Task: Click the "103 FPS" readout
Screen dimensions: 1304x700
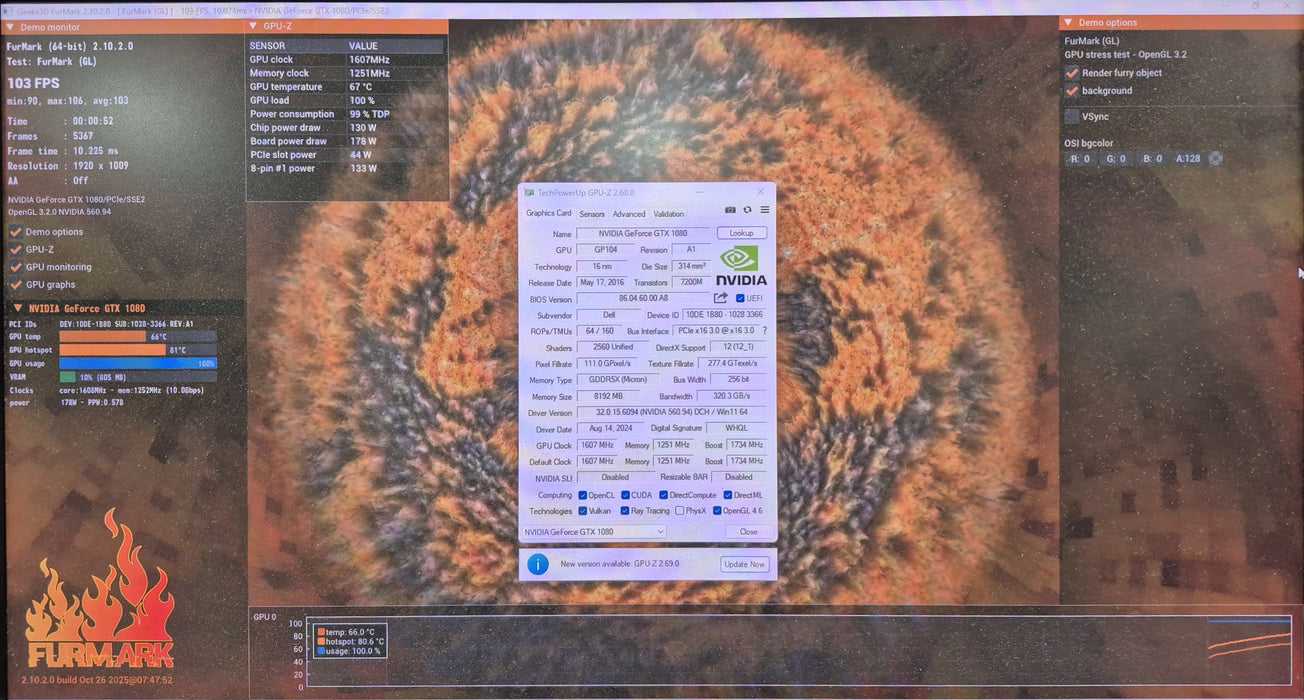Action: pyautogui.click(x=33, y=83)
